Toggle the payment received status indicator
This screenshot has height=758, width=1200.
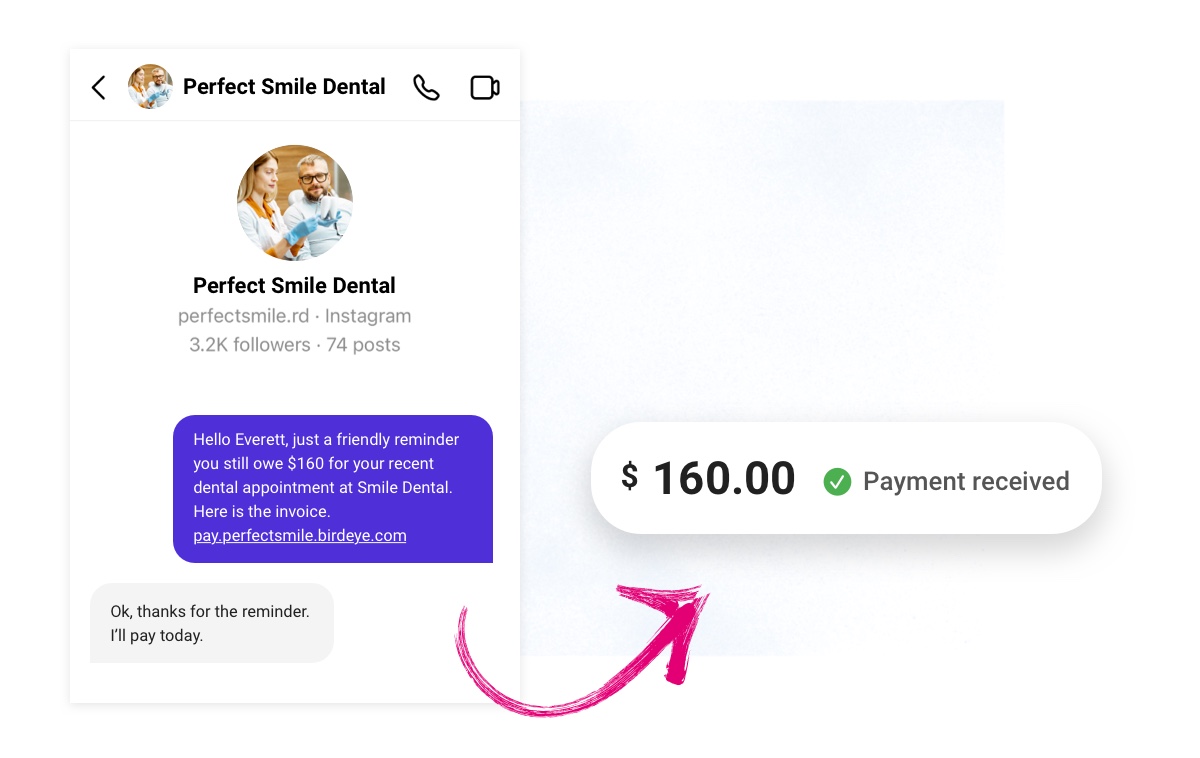(838, 481)
